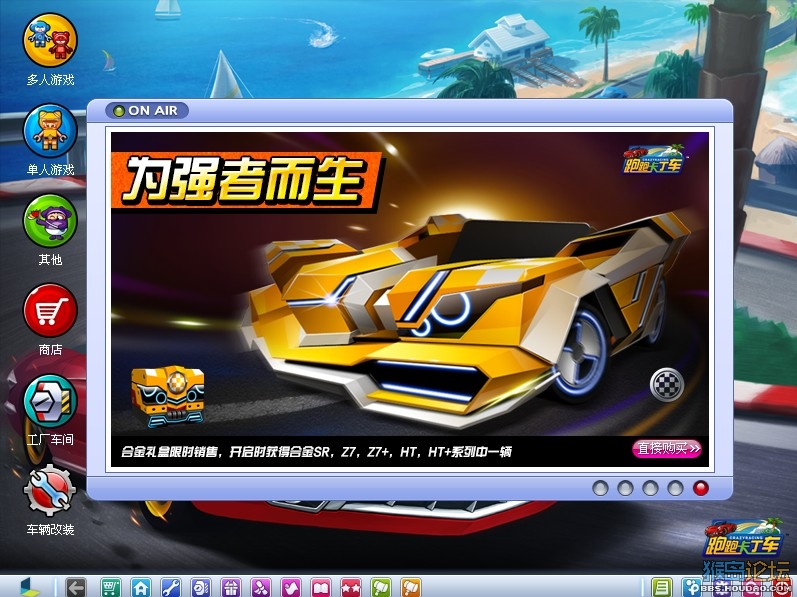797x597 pixels.
Task: Open the 商店 shop cart icon
Action: pos(50,310)
